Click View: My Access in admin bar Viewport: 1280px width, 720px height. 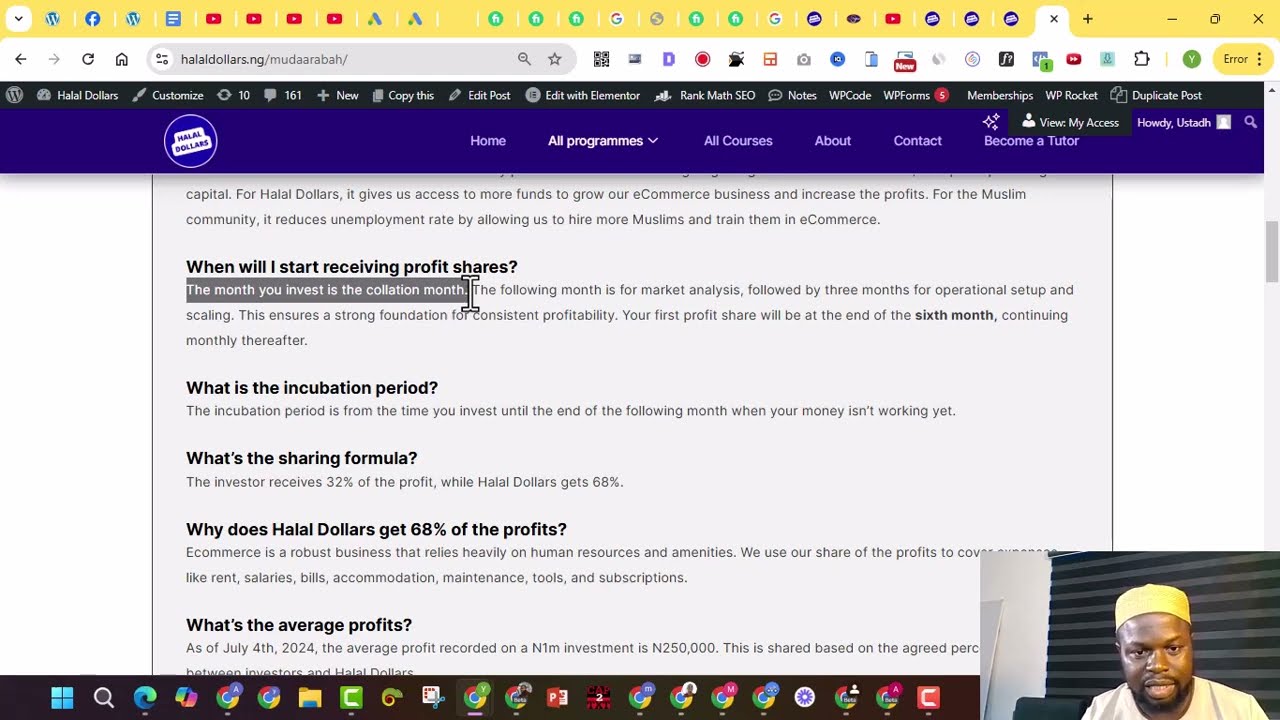tap(1070, 122)
